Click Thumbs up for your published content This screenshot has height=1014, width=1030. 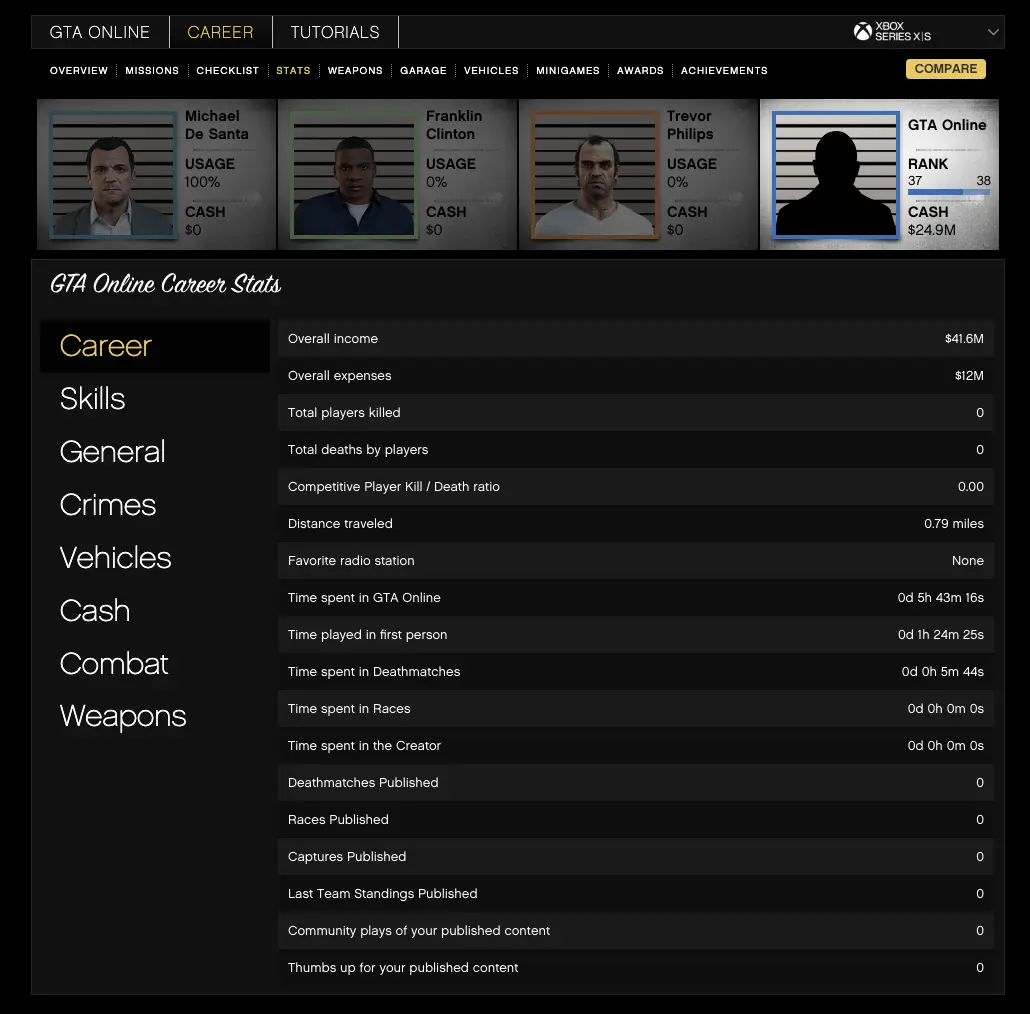coord(403,967)
